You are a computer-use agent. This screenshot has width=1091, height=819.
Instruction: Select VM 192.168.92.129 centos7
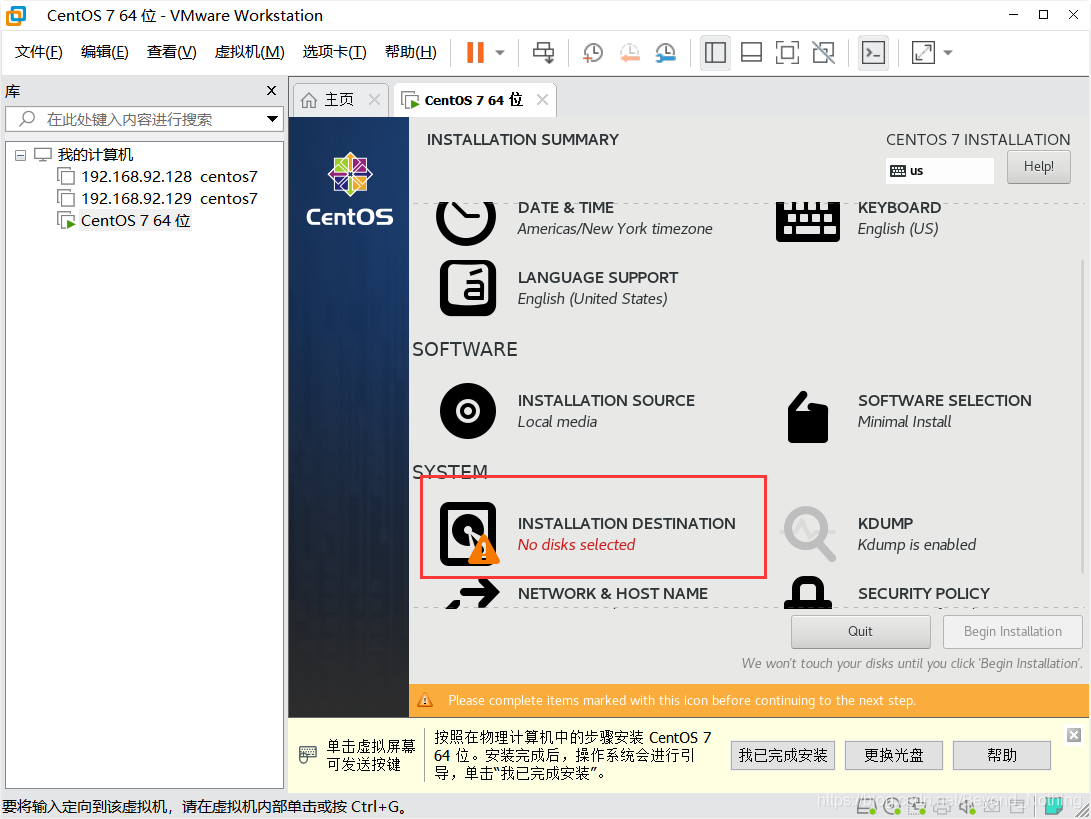pos(169,199)
